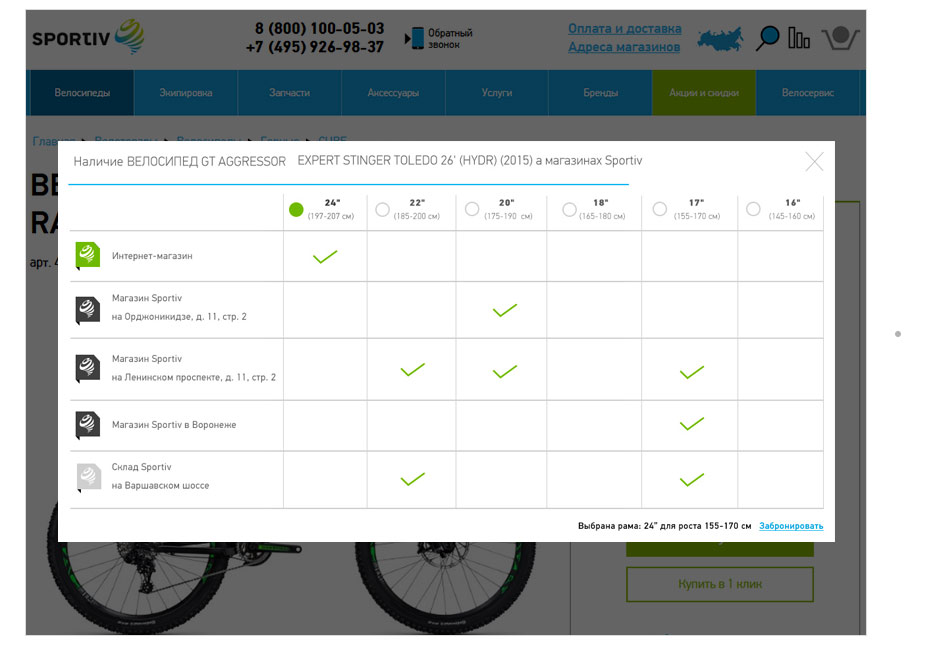Select the 18" frame size radio button
Screen dimensions: 941x646
click(570, 210)
